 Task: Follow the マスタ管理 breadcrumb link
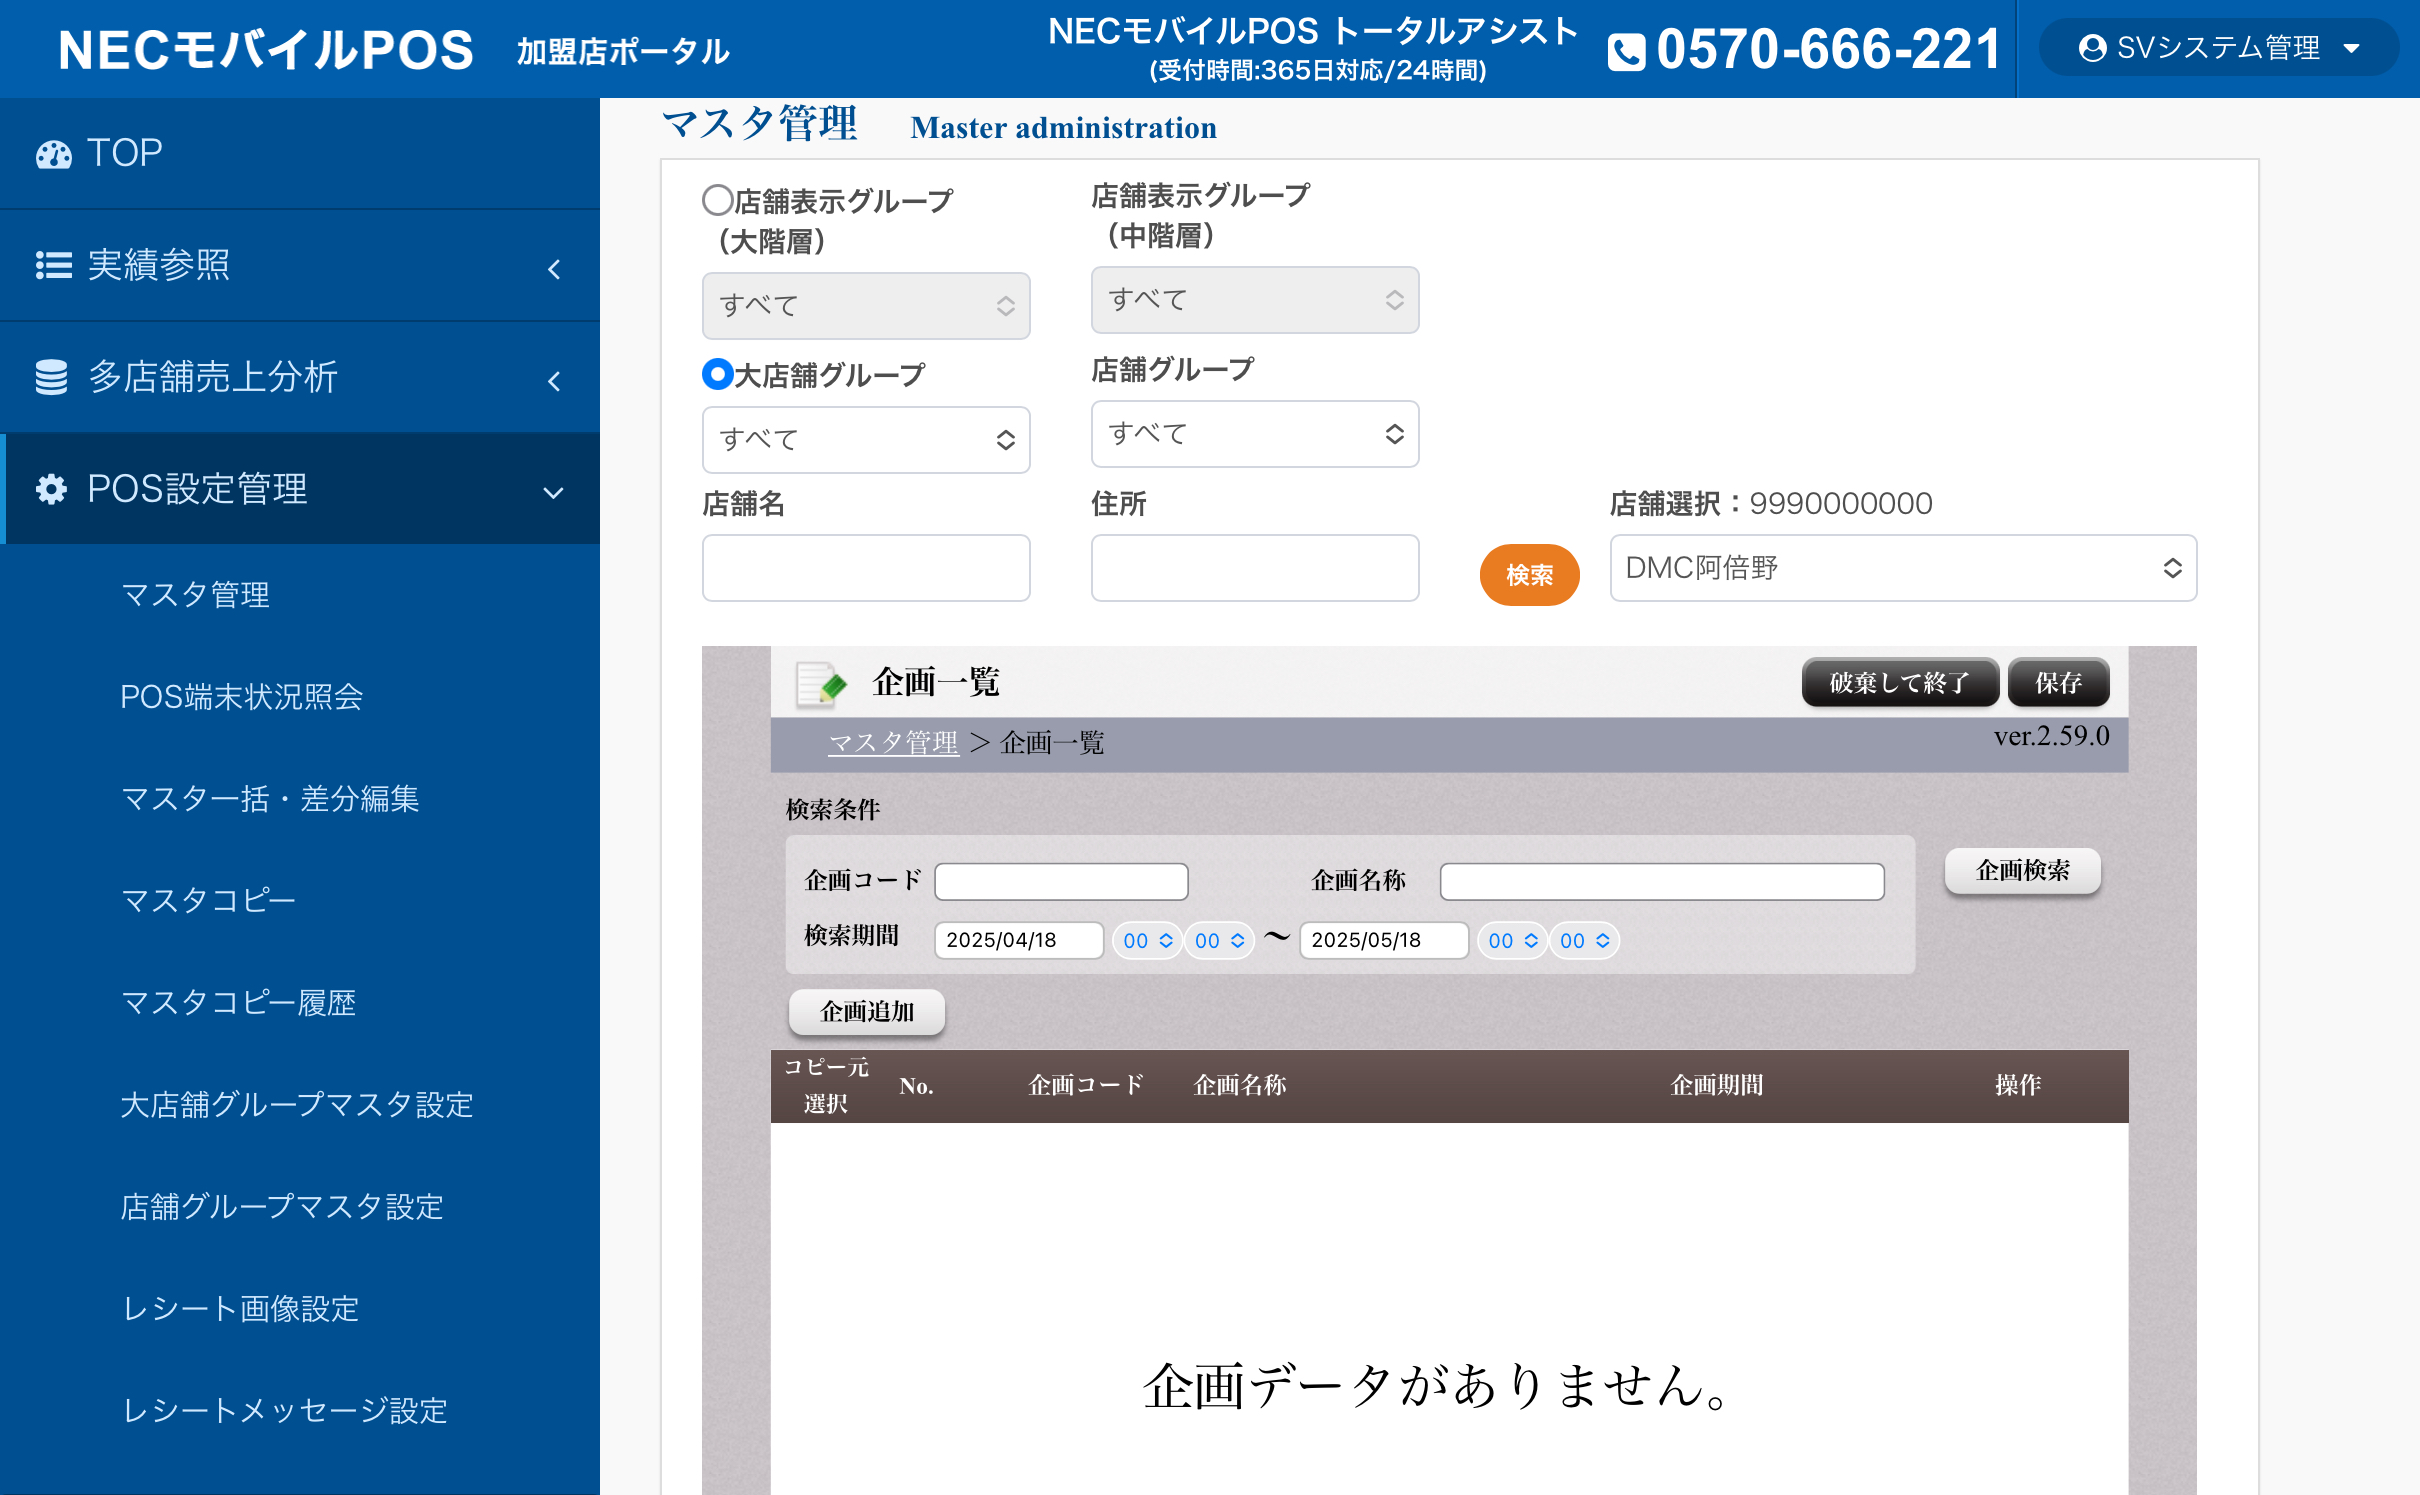pyautogui.click(x=893, y=743)
